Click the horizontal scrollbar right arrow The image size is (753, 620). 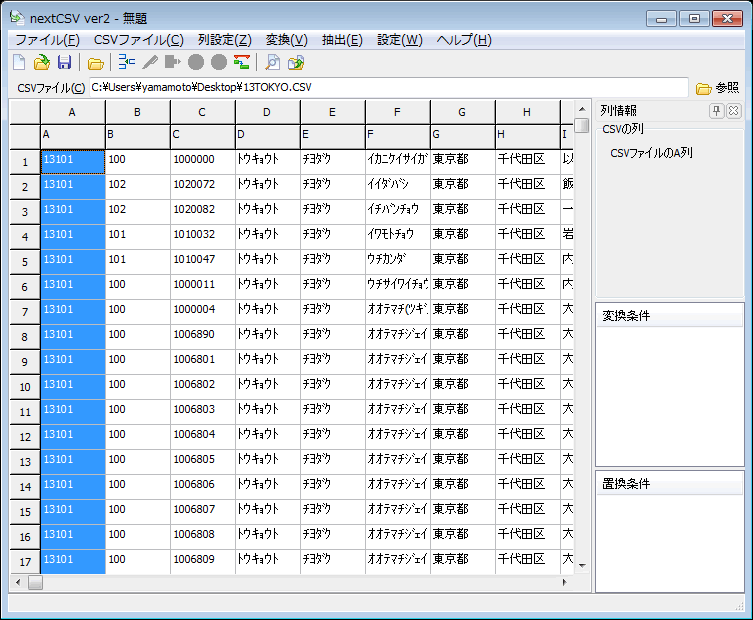point(567,582)
